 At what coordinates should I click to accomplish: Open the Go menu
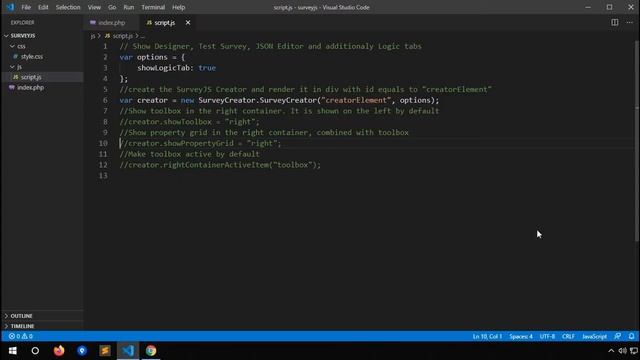(x=112, y=7)
